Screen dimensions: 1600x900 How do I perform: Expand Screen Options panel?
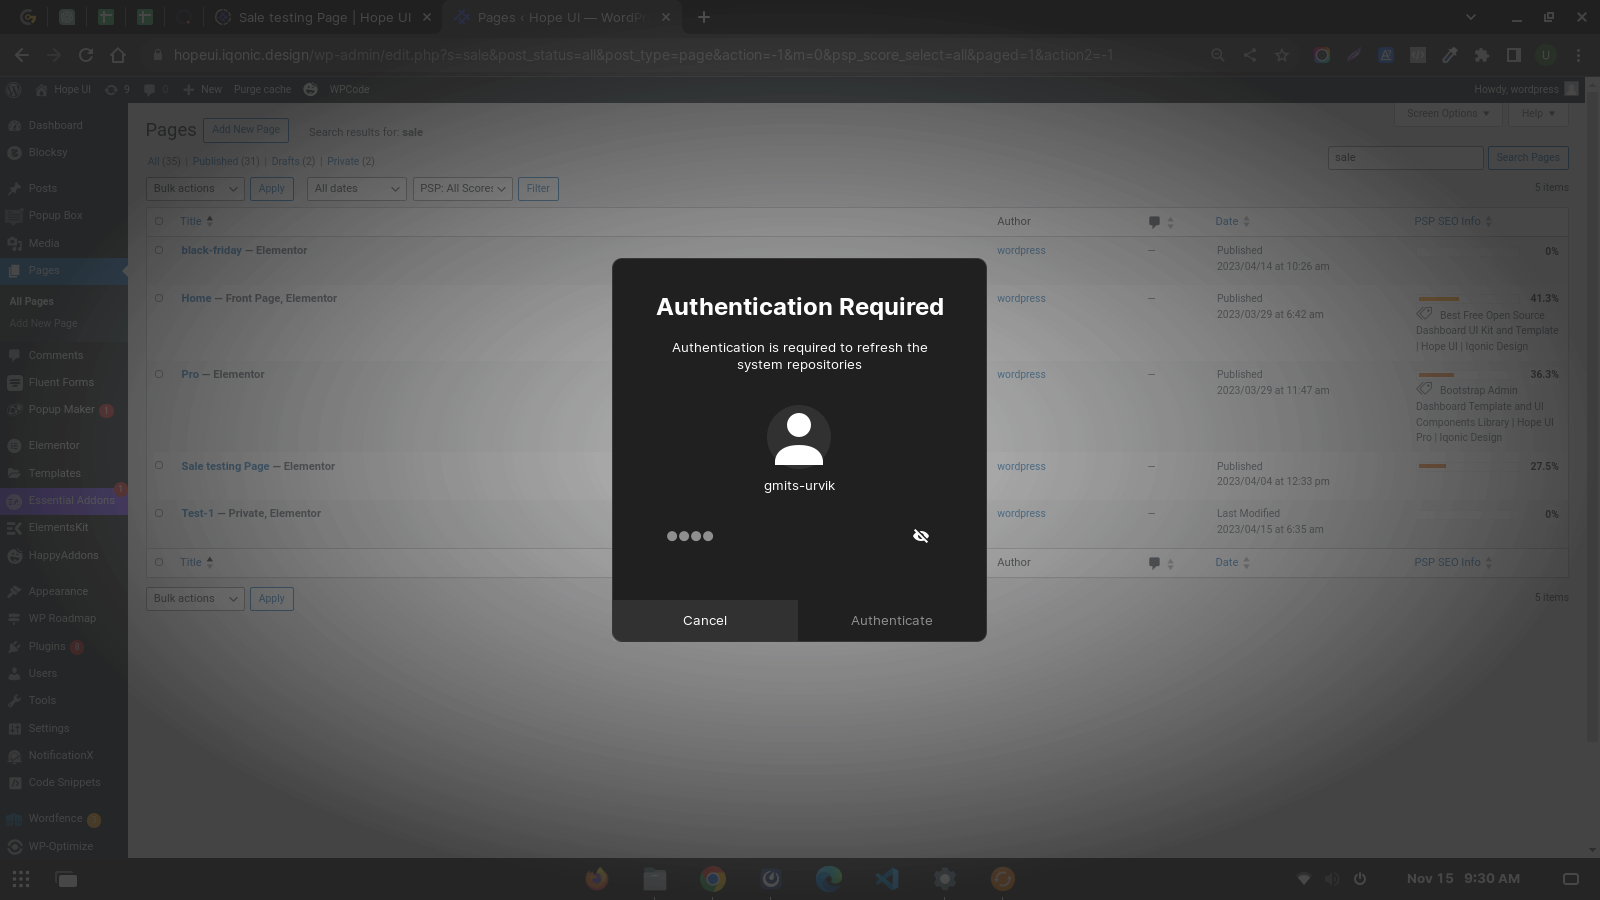click(x=1448, y=114)
